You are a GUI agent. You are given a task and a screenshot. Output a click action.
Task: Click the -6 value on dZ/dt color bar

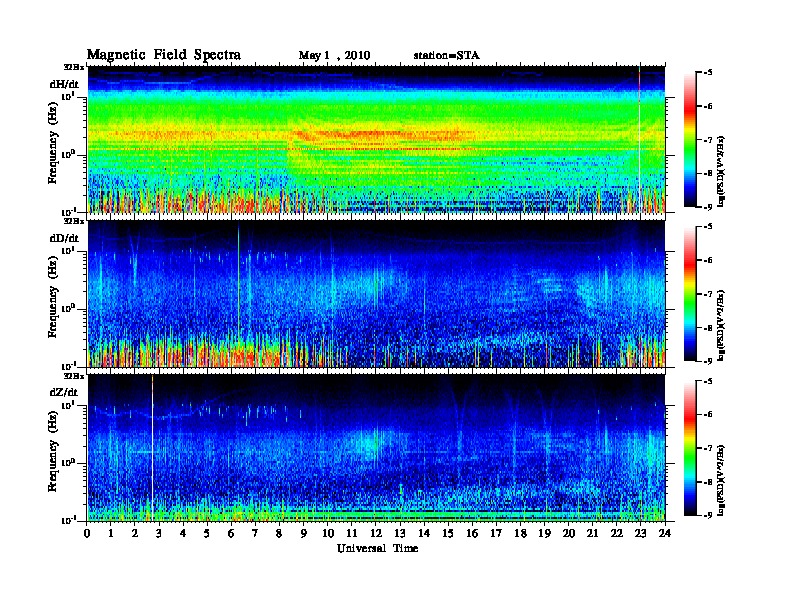coord(708,414)
